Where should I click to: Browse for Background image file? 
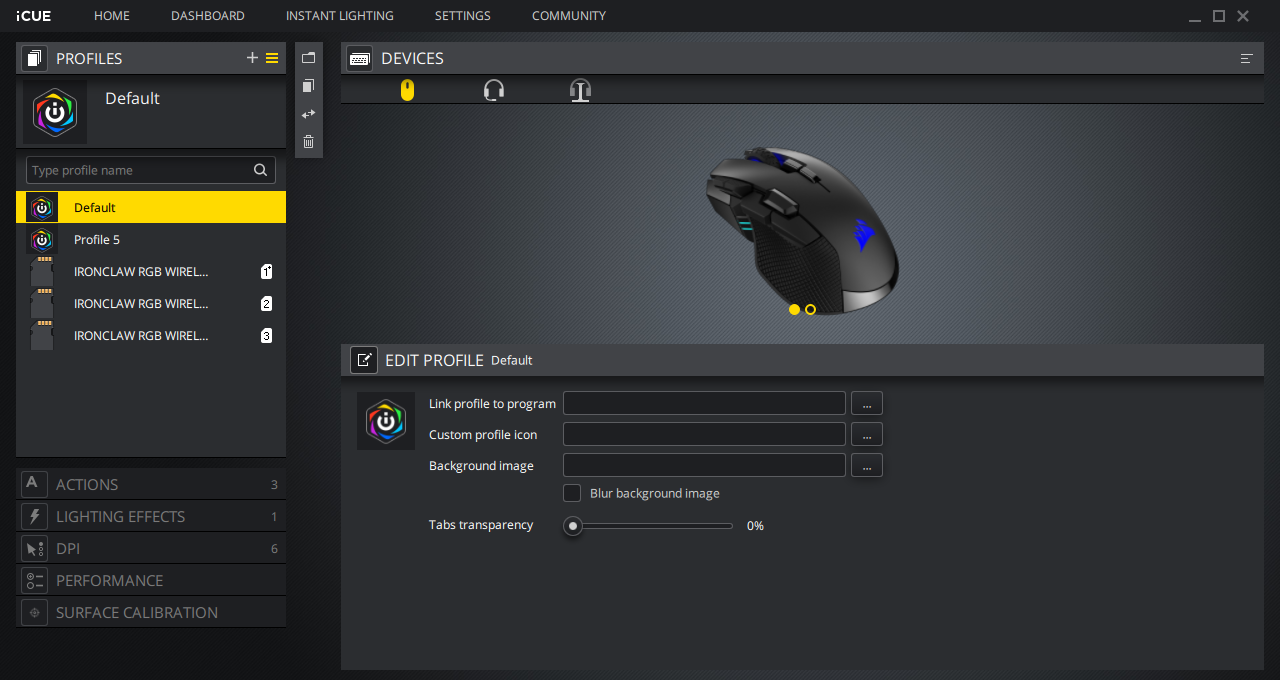[x=867, y=465]
